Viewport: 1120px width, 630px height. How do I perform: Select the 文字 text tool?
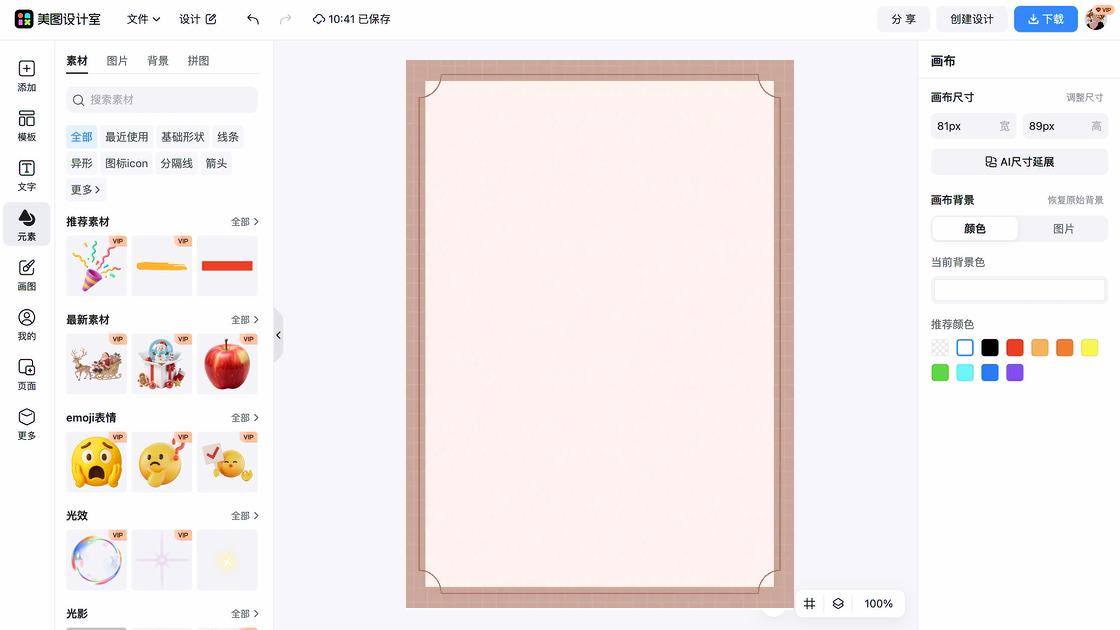click(x=26, y=175)
